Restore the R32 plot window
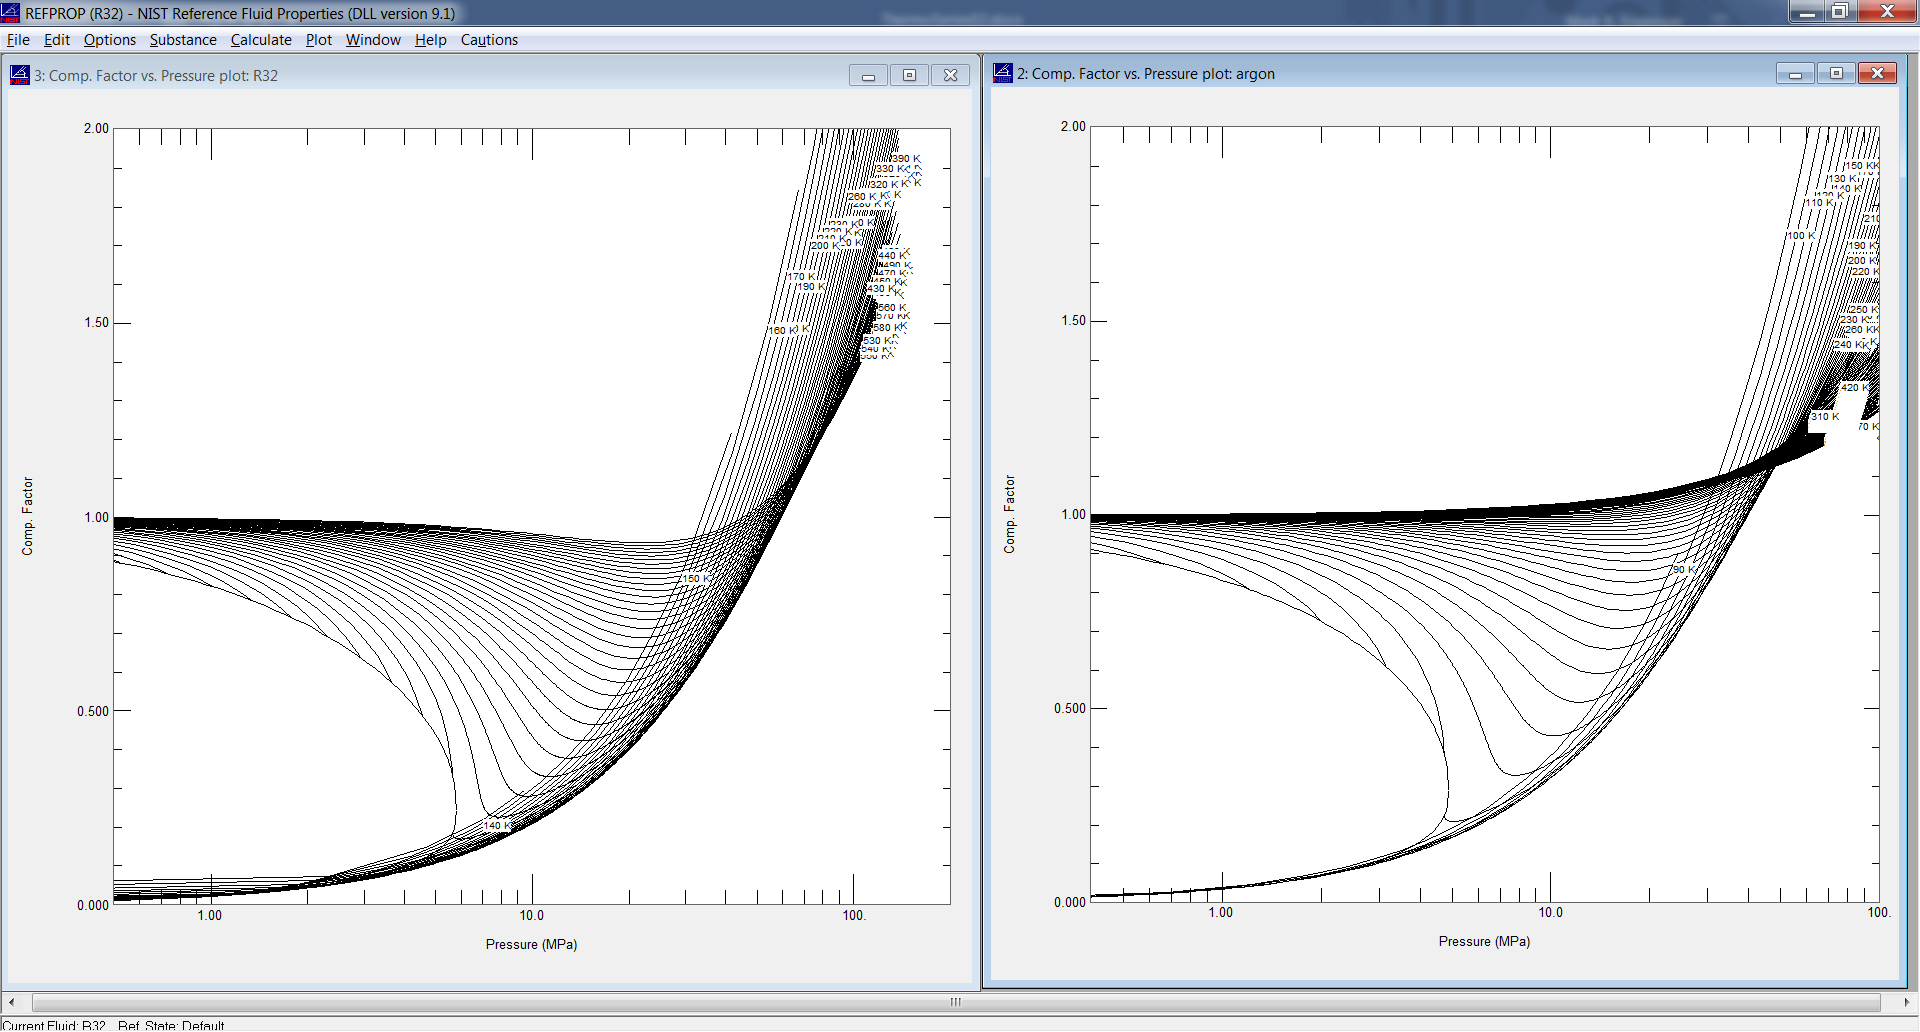 click(909, 75)
